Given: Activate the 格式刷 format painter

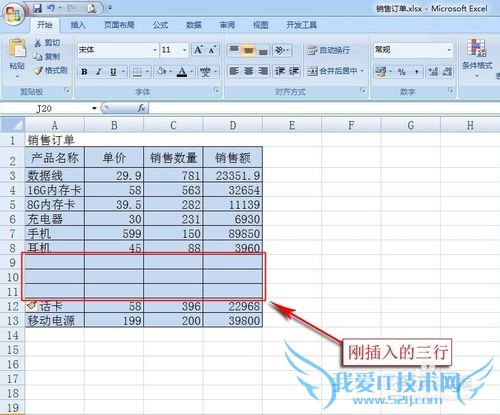Looking at the screenshot, I should point(51,70).
